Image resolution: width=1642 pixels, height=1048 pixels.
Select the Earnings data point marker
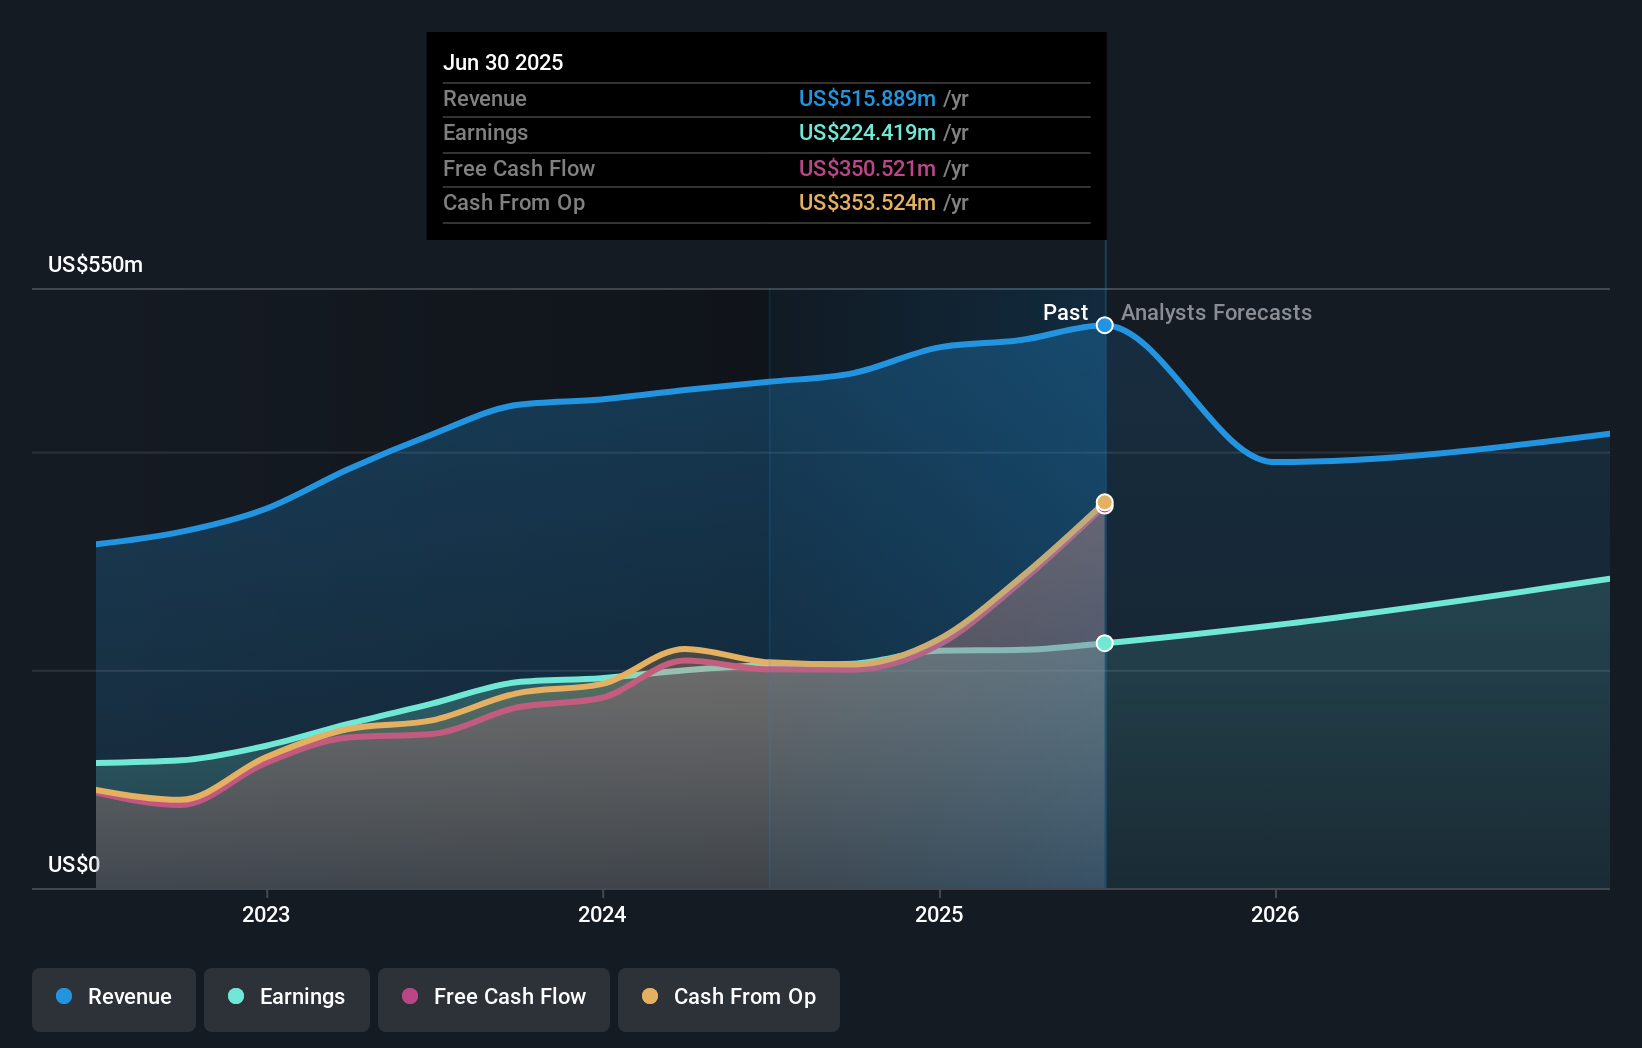tap(1104, 643)
